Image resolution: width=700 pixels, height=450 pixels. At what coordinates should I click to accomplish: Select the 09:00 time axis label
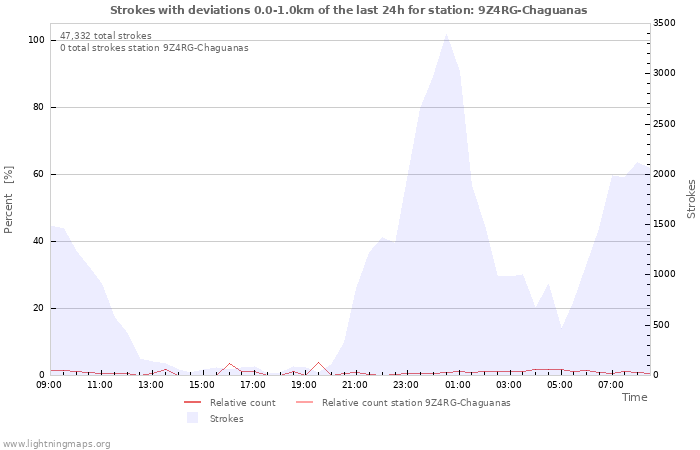click(49, 384)
